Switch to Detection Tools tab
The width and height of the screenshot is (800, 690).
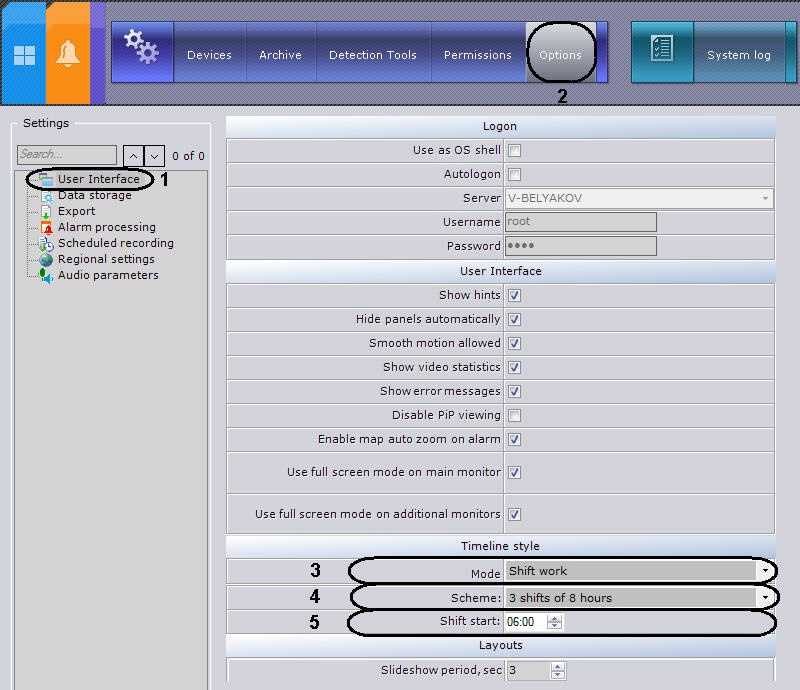pos(373,55)
